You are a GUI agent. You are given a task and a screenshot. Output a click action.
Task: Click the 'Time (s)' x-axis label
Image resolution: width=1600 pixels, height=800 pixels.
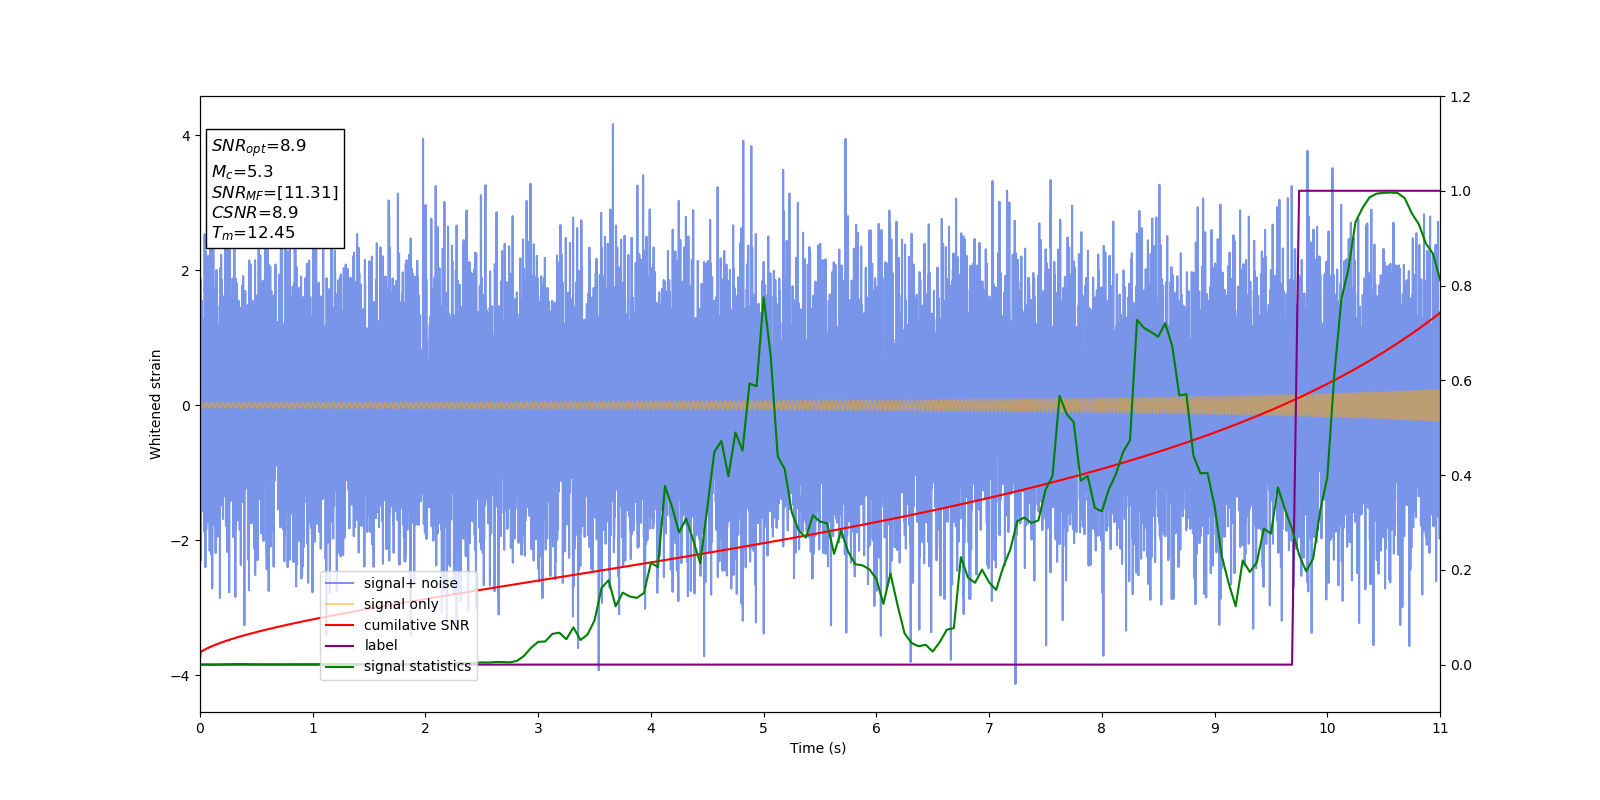point(818,748)
